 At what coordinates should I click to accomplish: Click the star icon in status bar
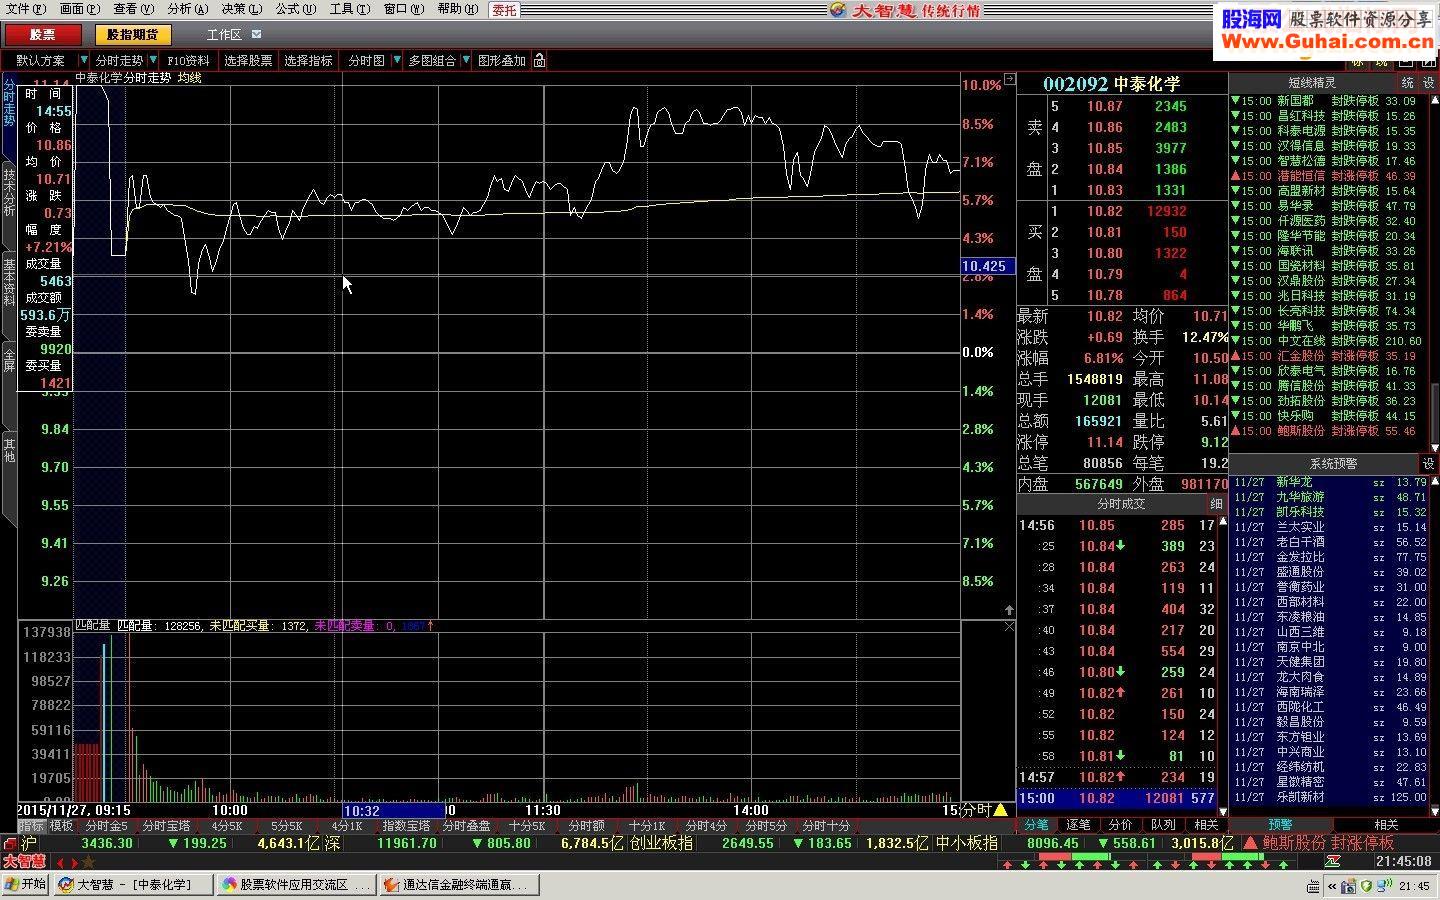89,862
